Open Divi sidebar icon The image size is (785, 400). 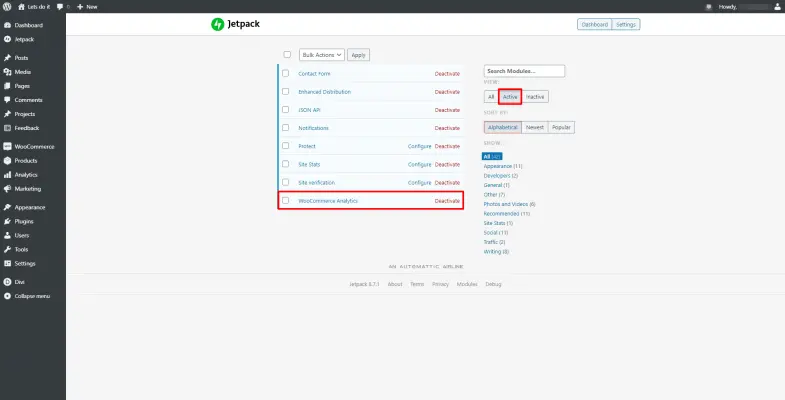click(x=7, y=282)
